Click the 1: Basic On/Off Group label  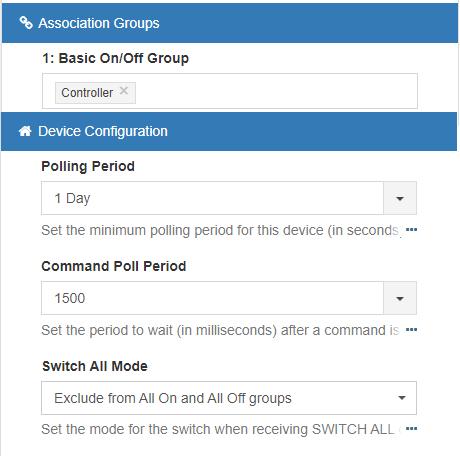(x=115, y=58)
